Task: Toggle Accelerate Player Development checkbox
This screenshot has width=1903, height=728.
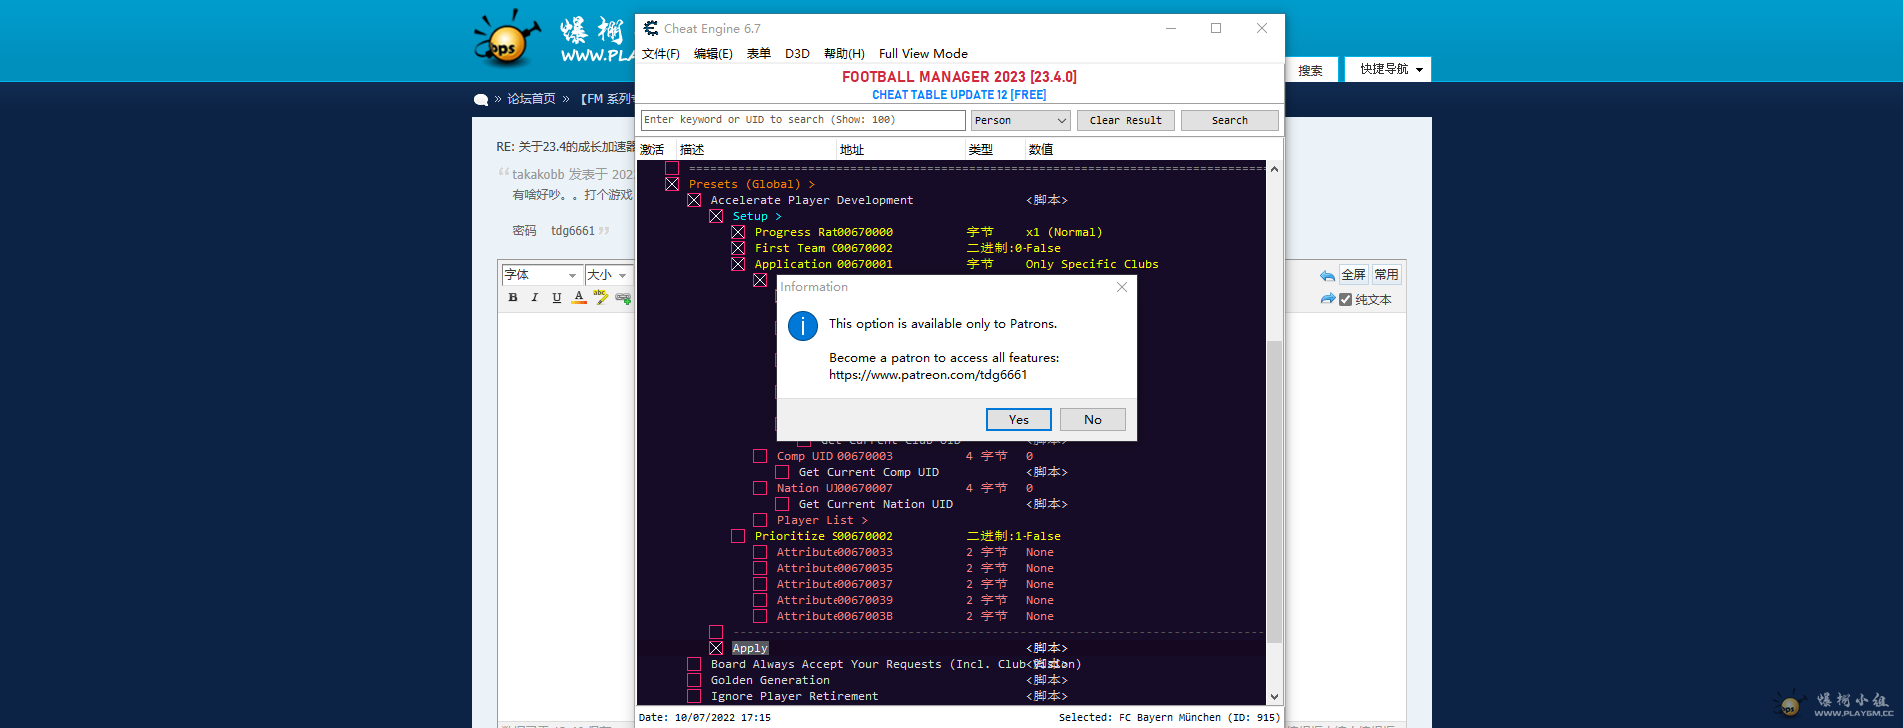Action: [694, 200]
